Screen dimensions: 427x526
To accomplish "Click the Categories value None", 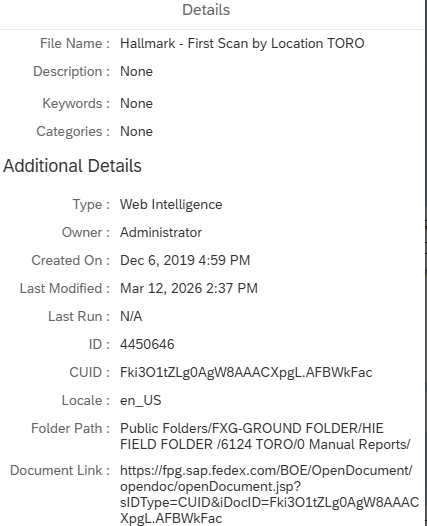I will 137,132.
